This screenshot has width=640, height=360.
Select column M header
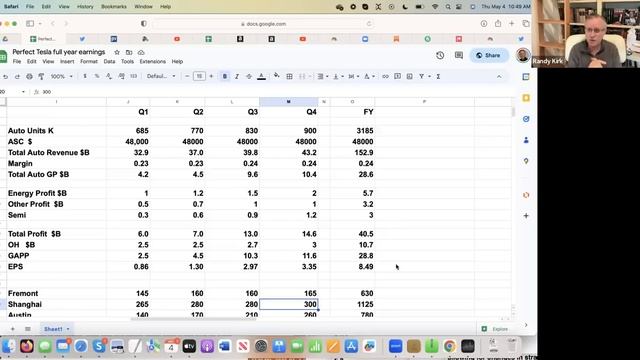289,102
